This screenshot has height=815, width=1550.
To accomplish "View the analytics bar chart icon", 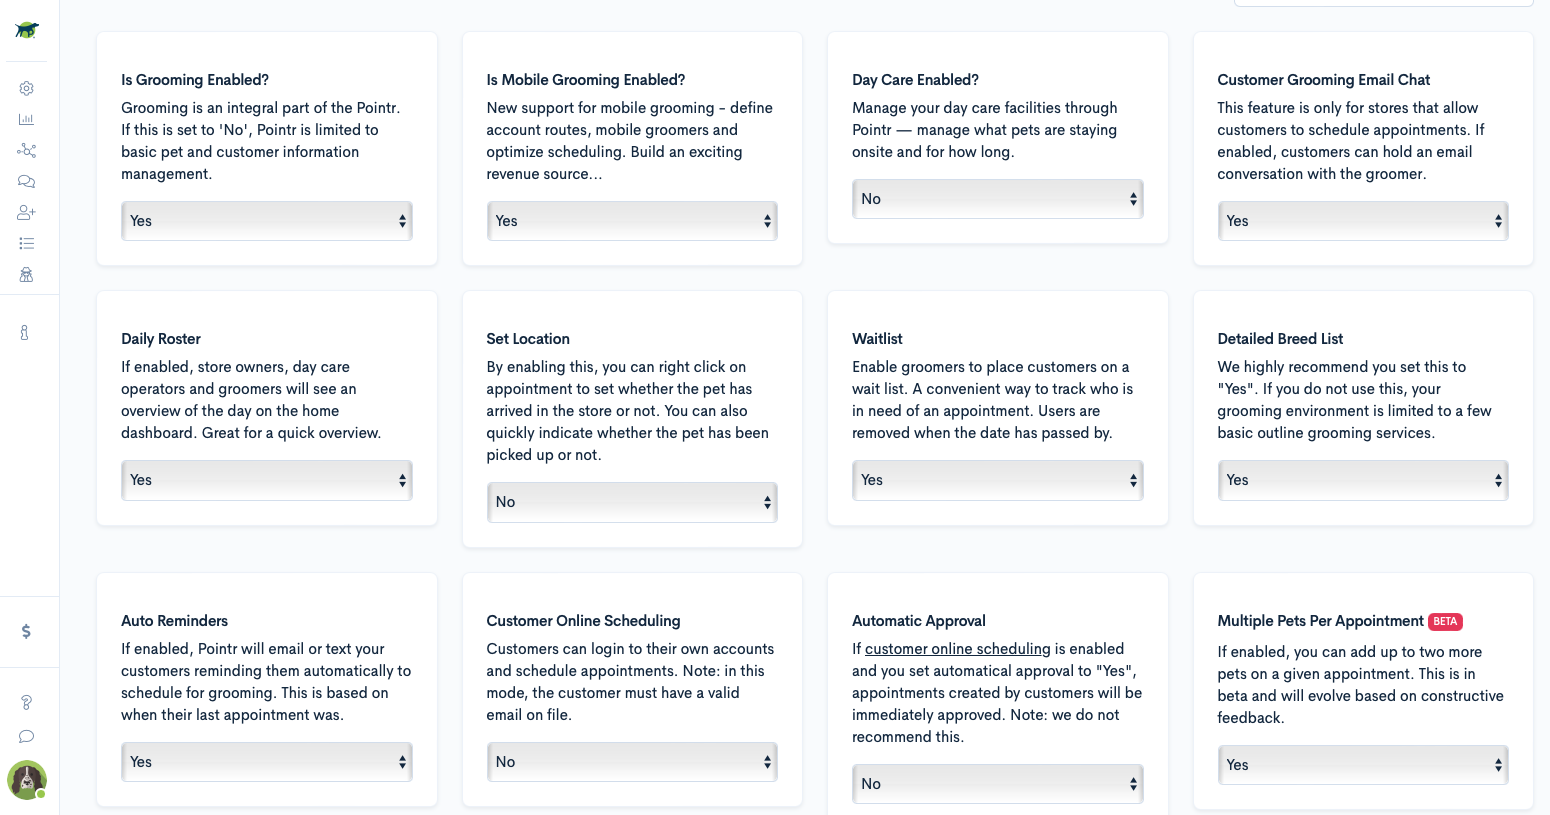I will (26, 119).
